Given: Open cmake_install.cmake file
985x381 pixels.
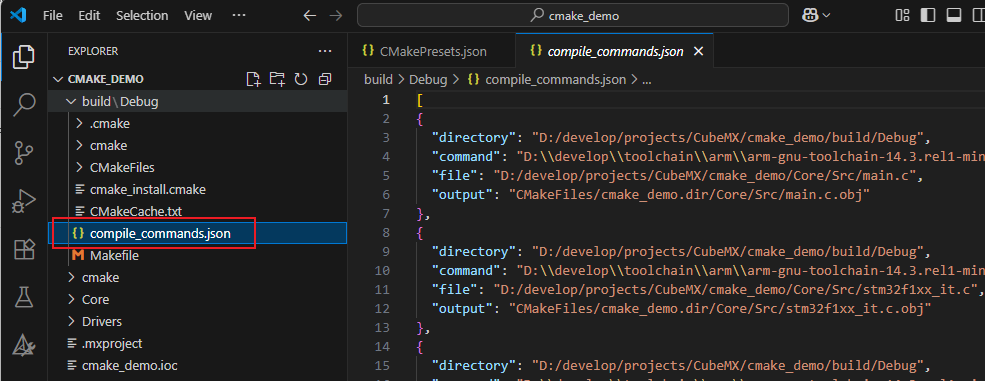Looking at the screenshot, I should point(148,189).
